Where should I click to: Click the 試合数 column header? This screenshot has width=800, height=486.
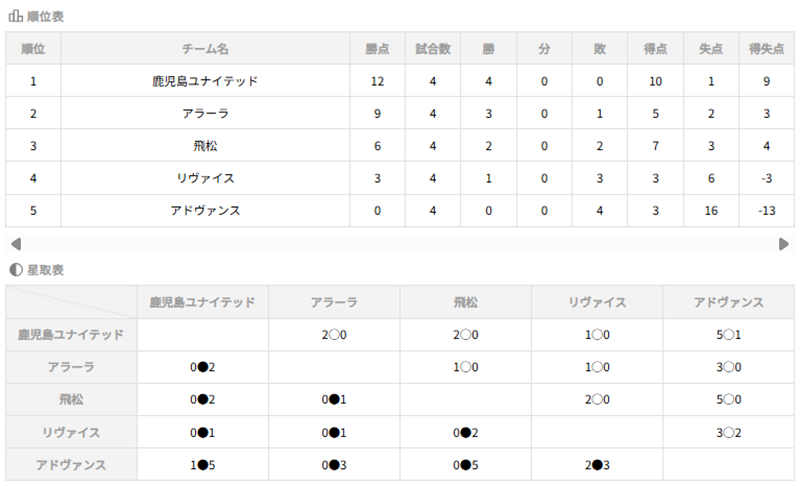[433, 48]
